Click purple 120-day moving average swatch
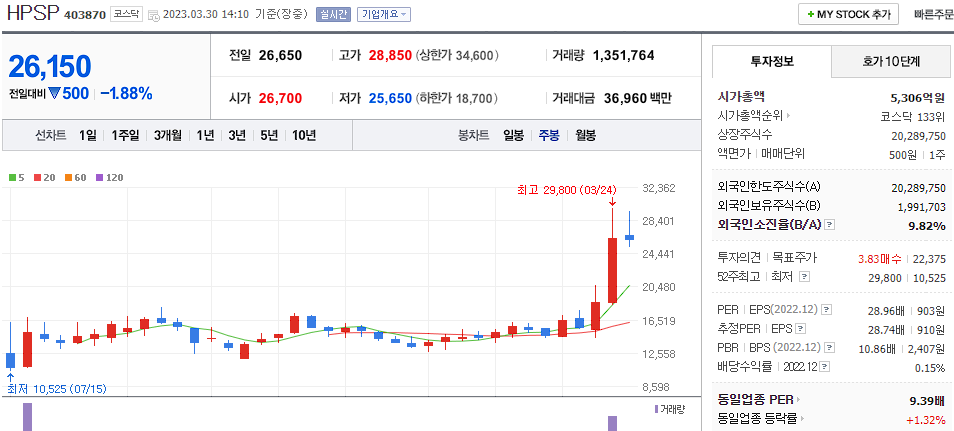This screenshot has height=431, width=954. tap(99, 178)
